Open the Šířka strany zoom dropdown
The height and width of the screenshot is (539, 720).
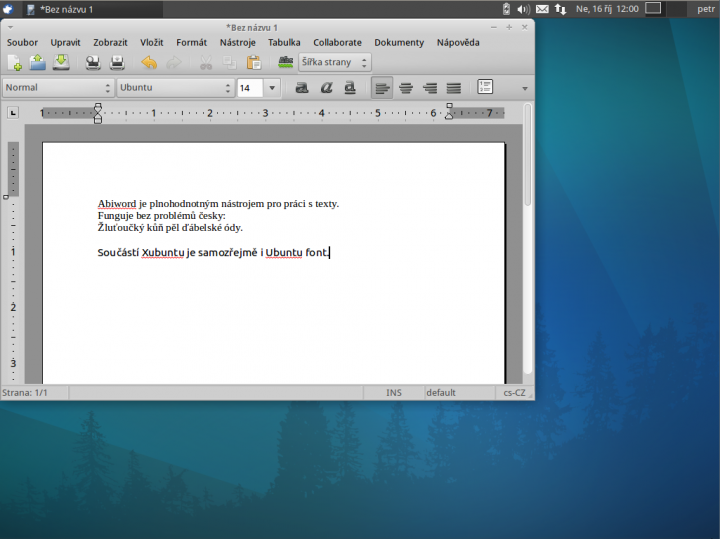335,62
